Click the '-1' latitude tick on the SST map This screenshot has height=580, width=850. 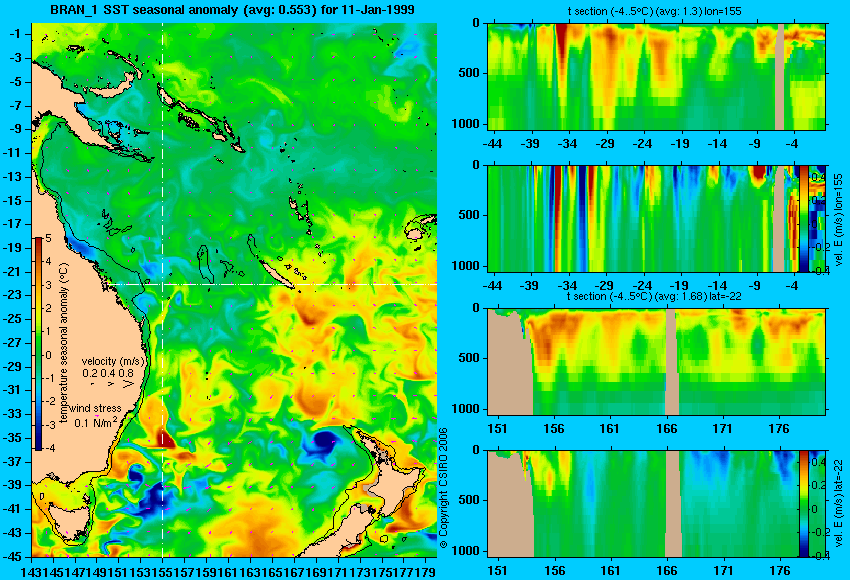pos(15,34)
